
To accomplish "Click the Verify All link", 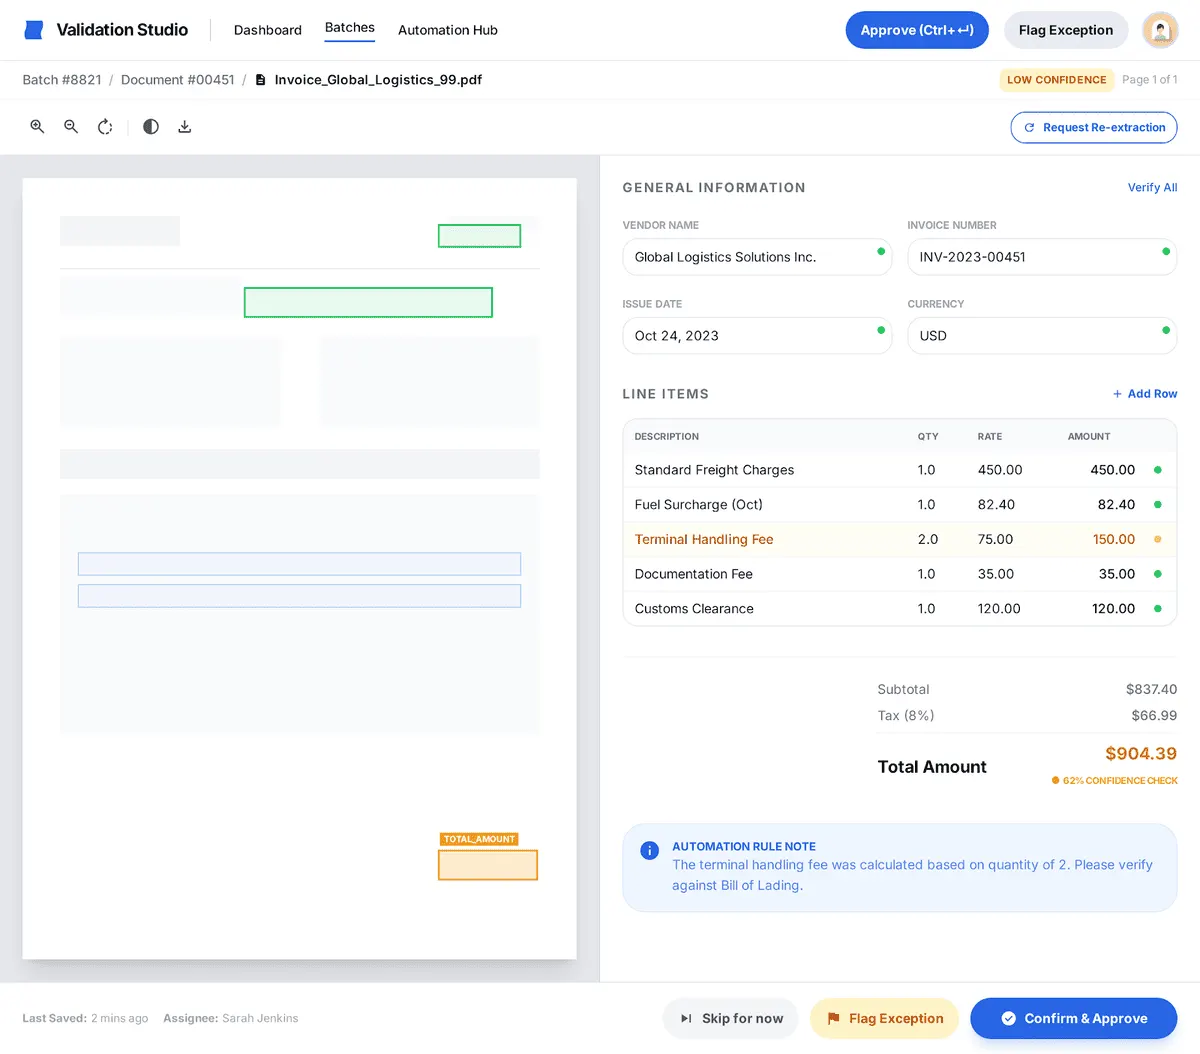I will 1152,187.
